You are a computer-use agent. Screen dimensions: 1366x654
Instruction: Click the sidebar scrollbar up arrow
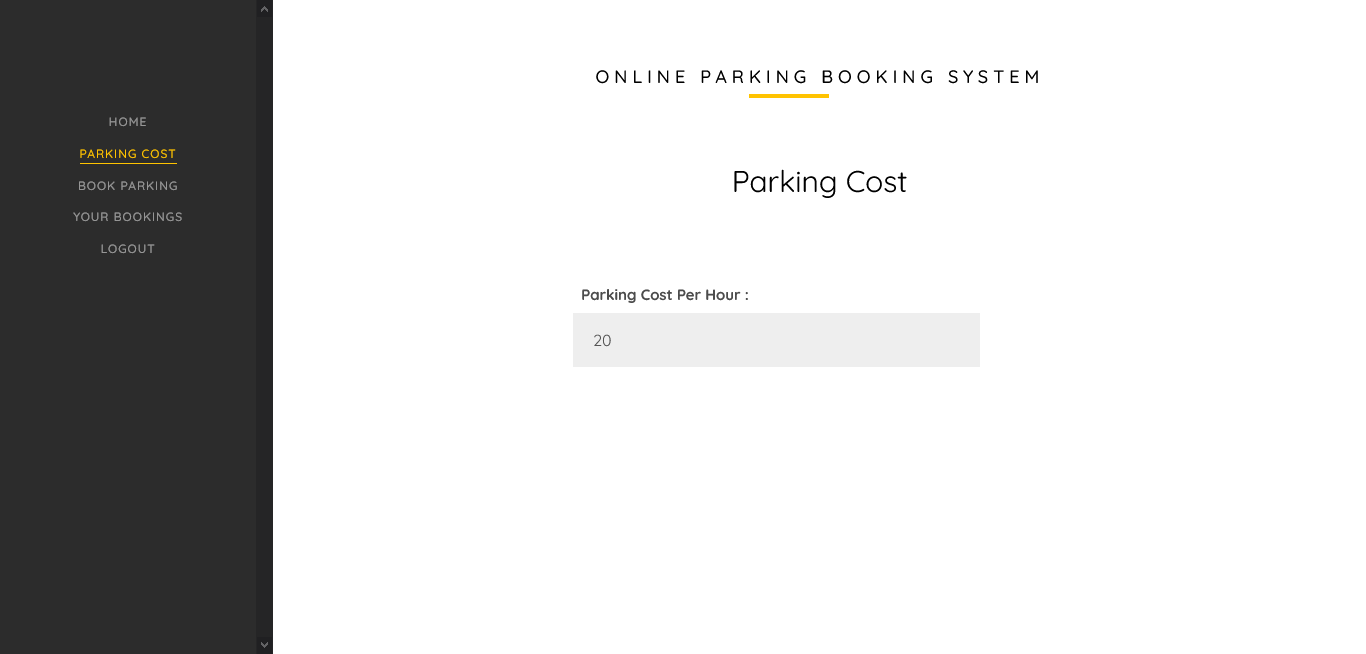coord(264,9)
